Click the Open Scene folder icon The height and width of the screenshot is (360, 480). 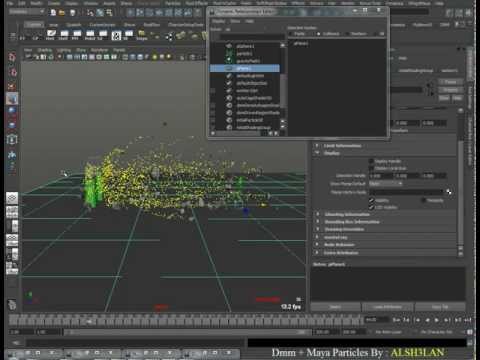62,13
